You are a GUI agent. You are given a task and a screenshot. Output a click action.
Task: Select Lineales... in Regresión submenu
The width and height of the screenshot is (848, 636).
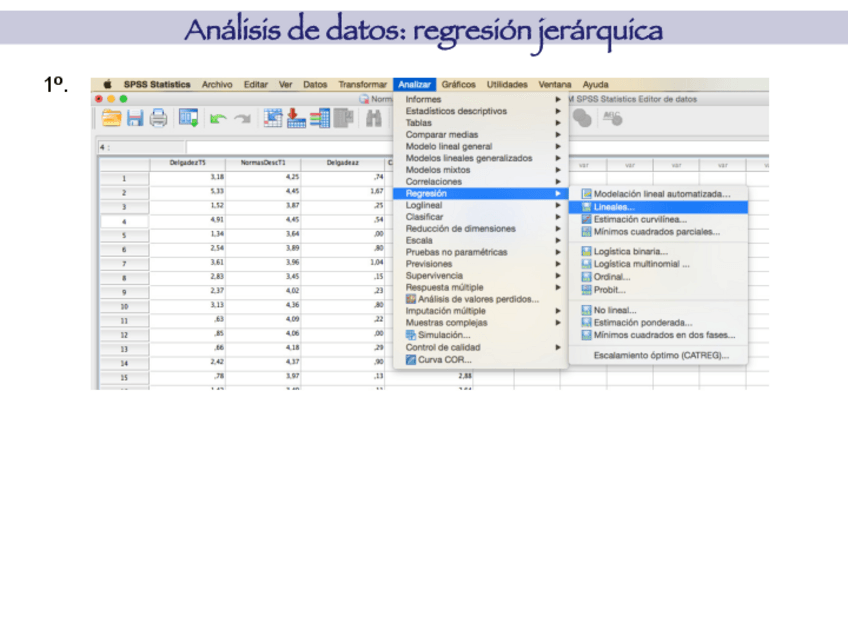tap(614, 207)
